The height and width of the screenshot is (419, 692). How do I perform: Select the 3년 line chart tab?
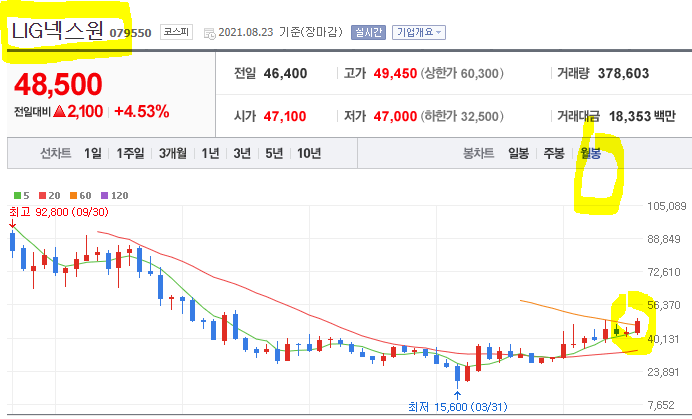242,153
